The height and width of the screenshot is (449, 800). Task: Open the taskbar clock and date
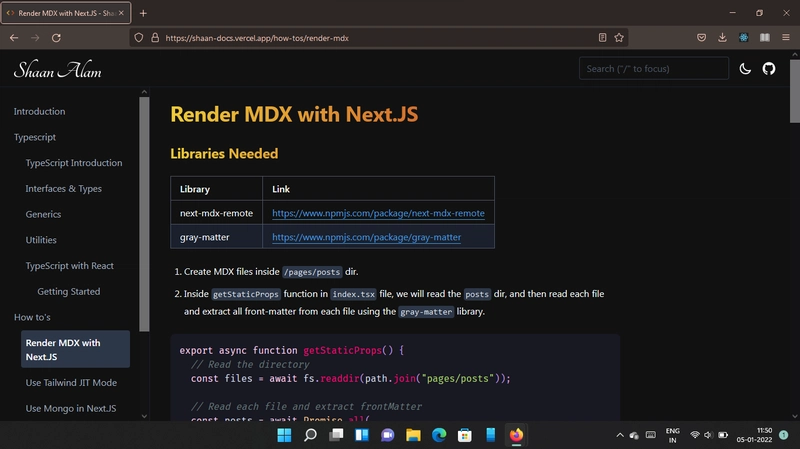(x=754, y=435)
